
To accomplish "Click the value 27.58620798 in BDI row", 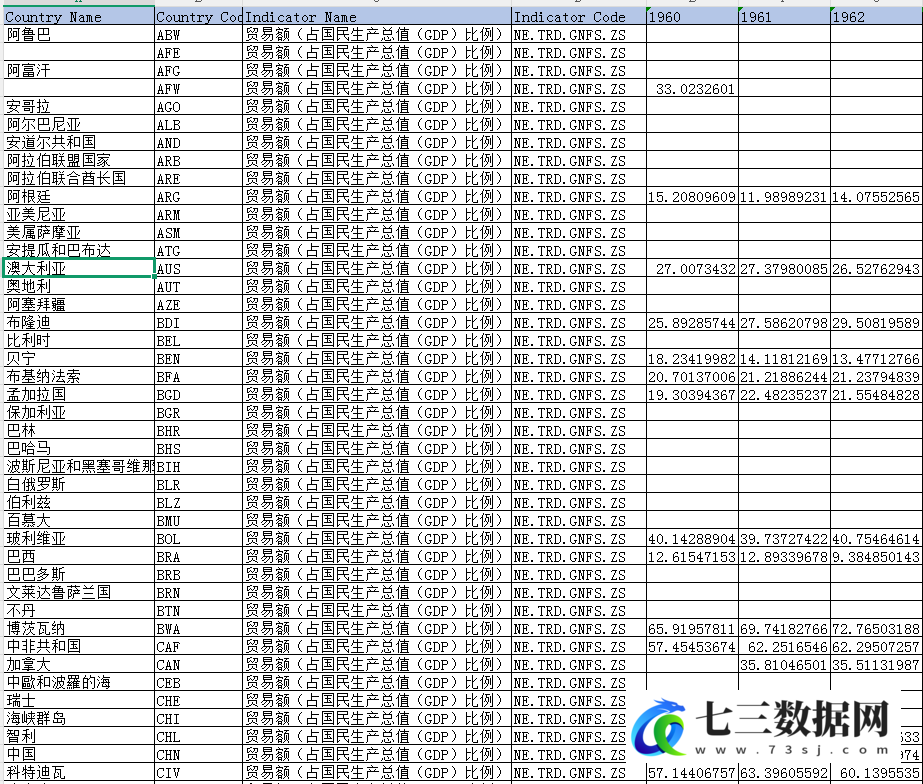I will point(785,323).
